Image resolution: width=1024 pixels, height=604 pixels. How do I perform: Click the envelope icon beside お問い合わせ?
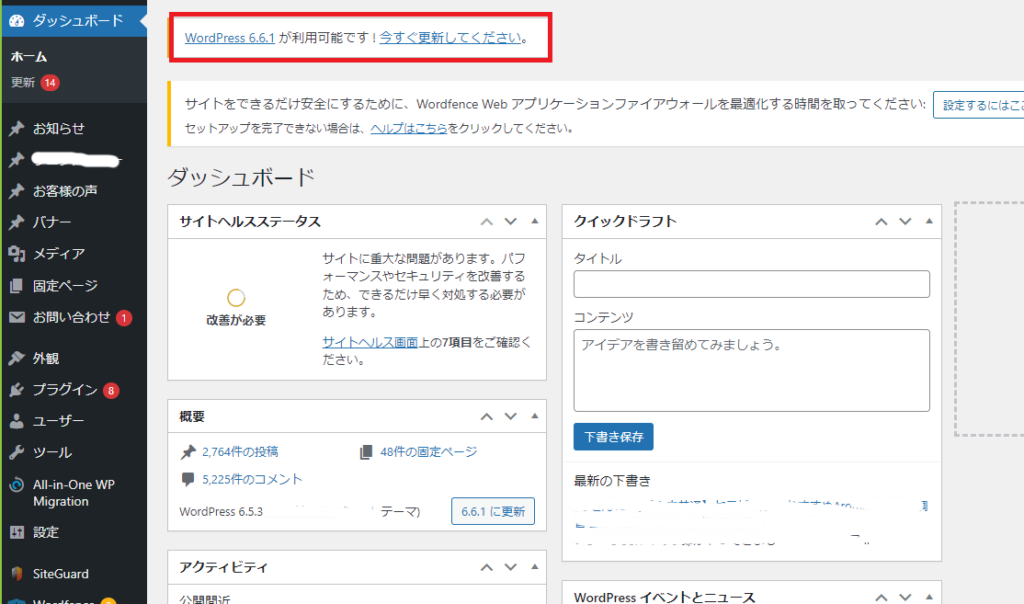(17, 317)
